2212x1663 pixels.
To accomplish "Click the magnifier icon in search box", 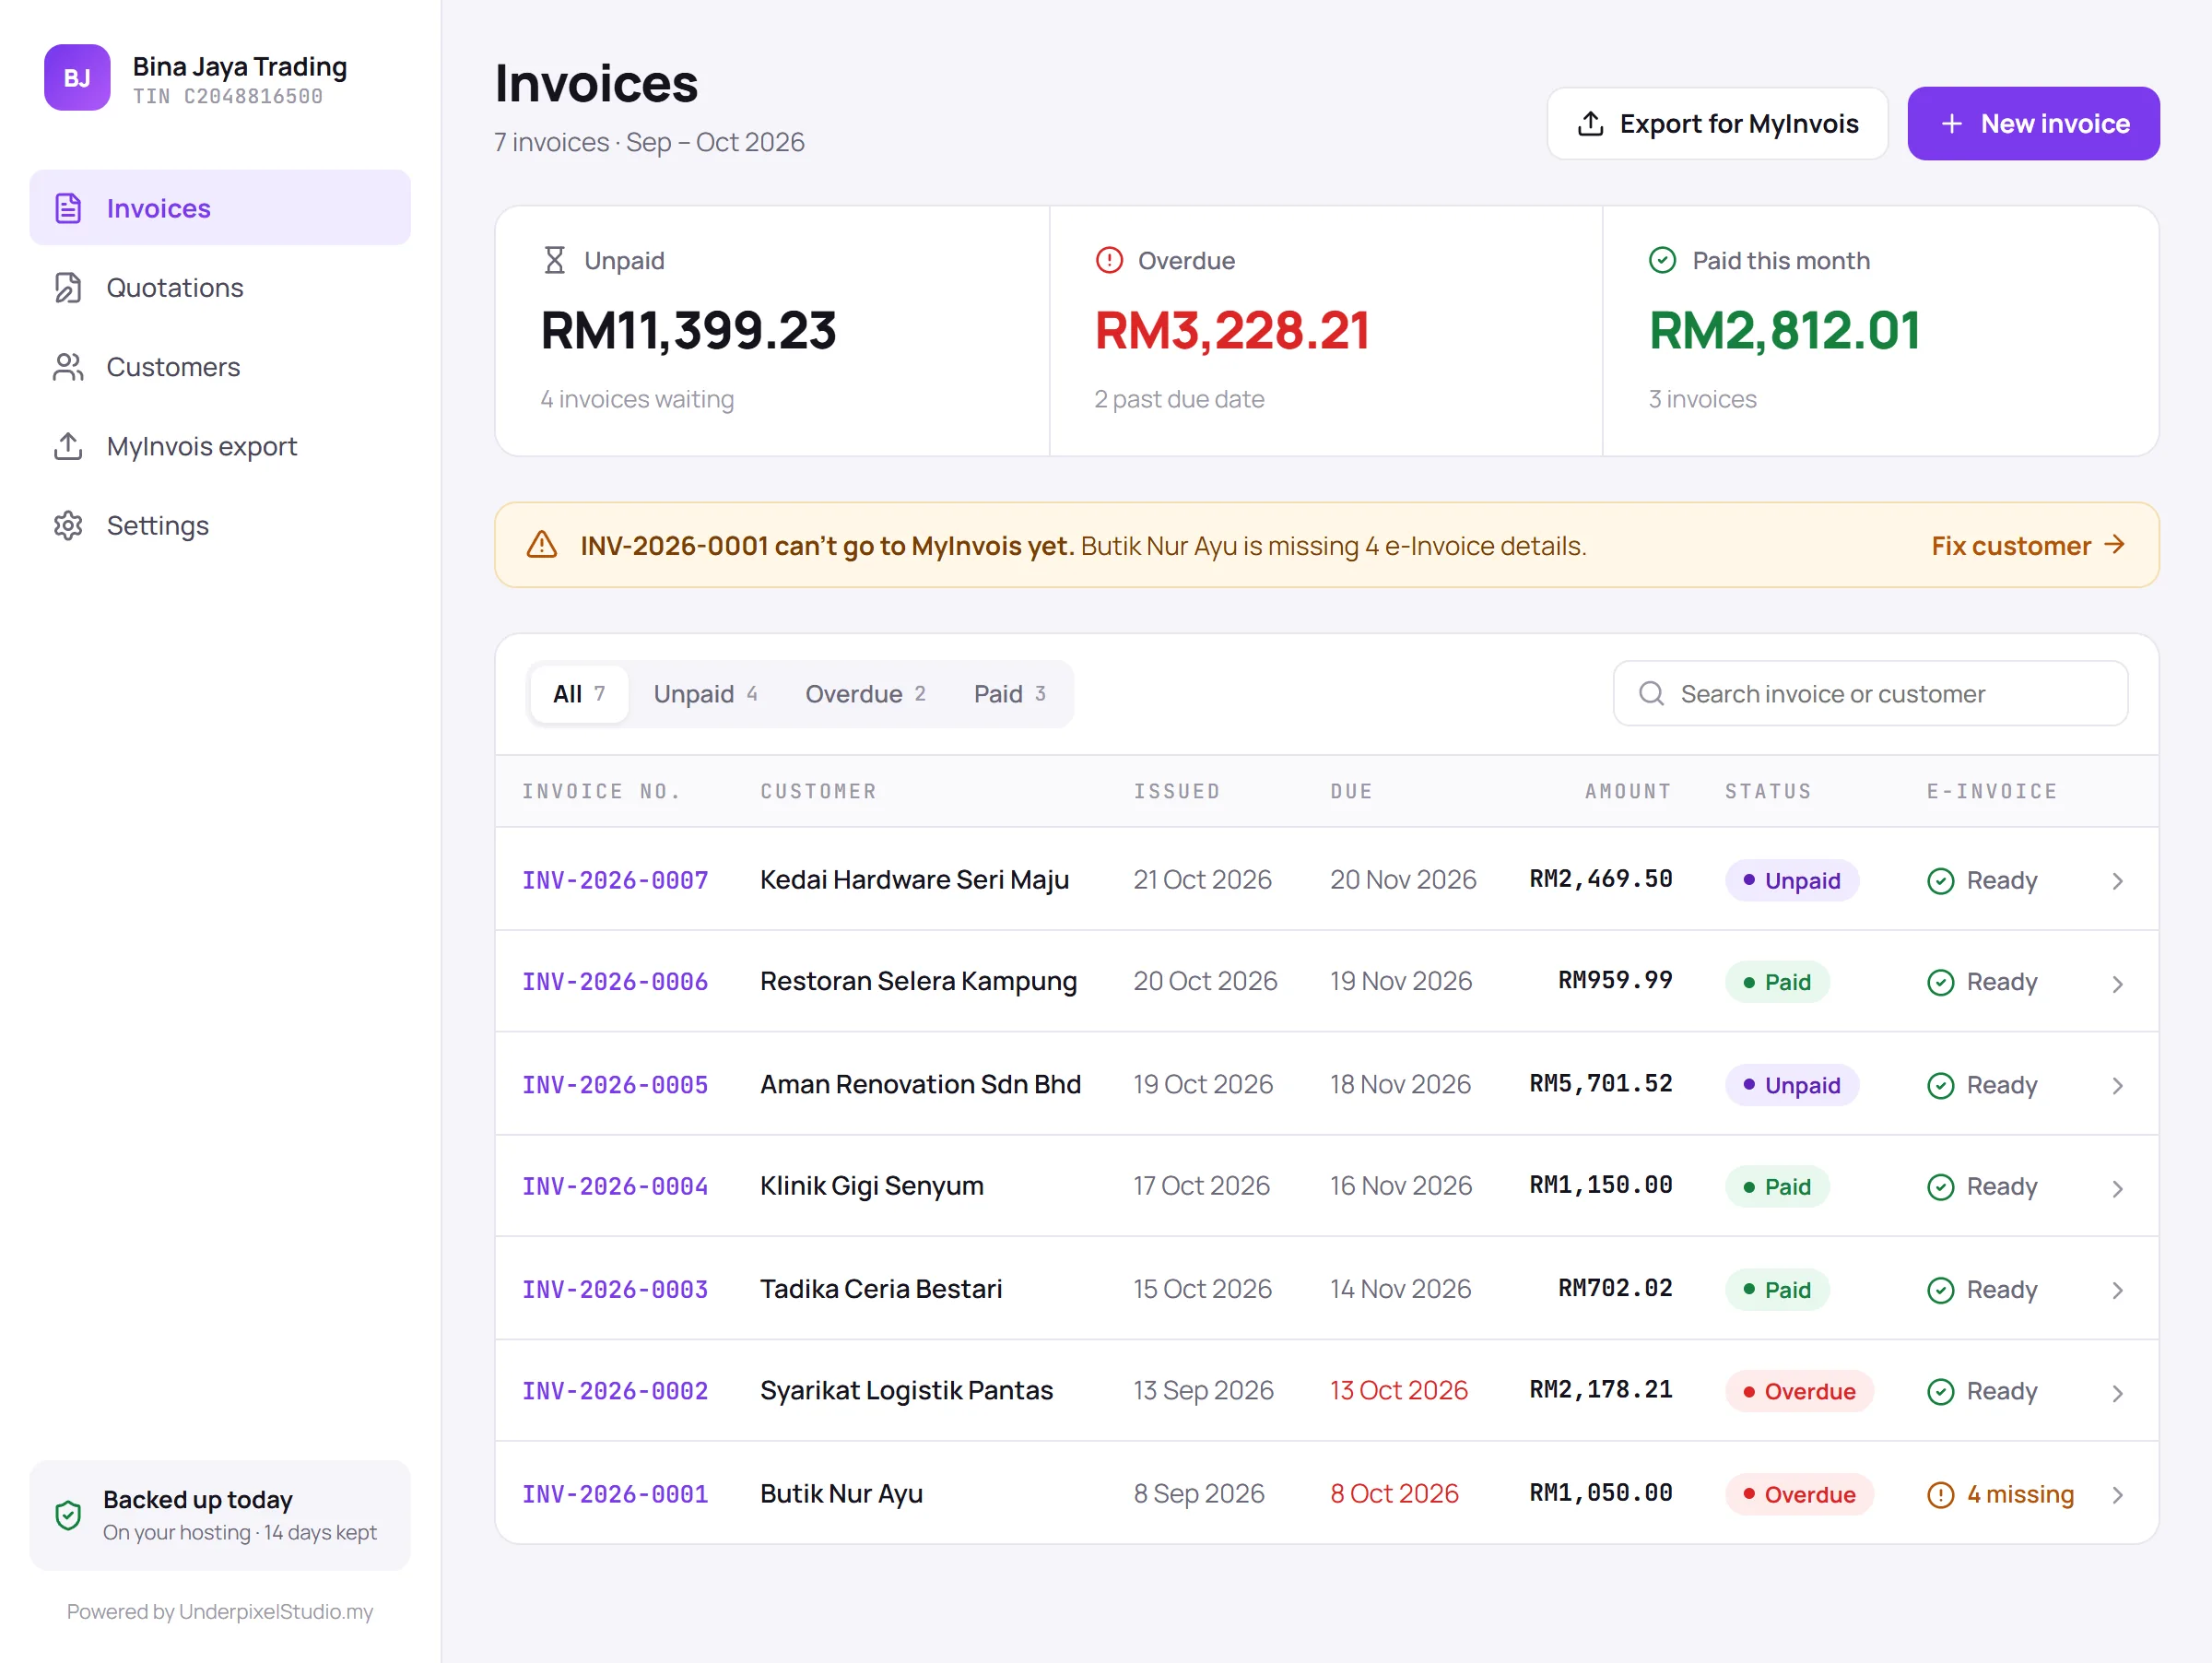I will click(1652, 693).
